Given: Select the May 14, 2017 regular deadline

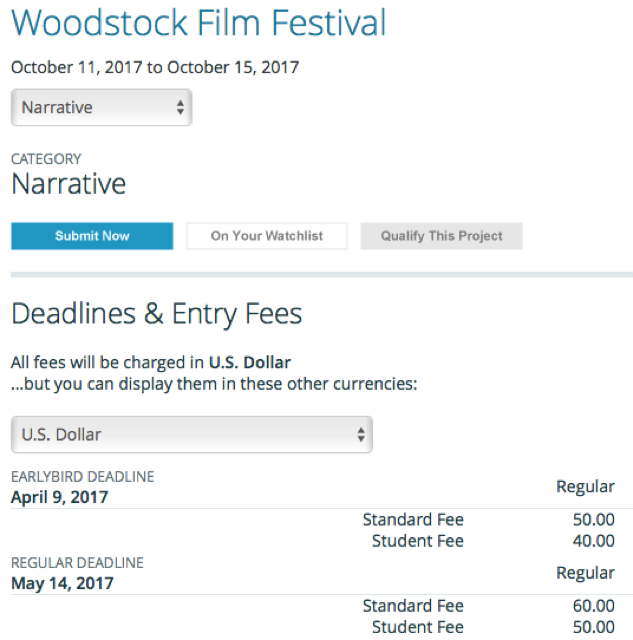Looking at the screenshot, I should pyautogui.click(x=62, y=583).
